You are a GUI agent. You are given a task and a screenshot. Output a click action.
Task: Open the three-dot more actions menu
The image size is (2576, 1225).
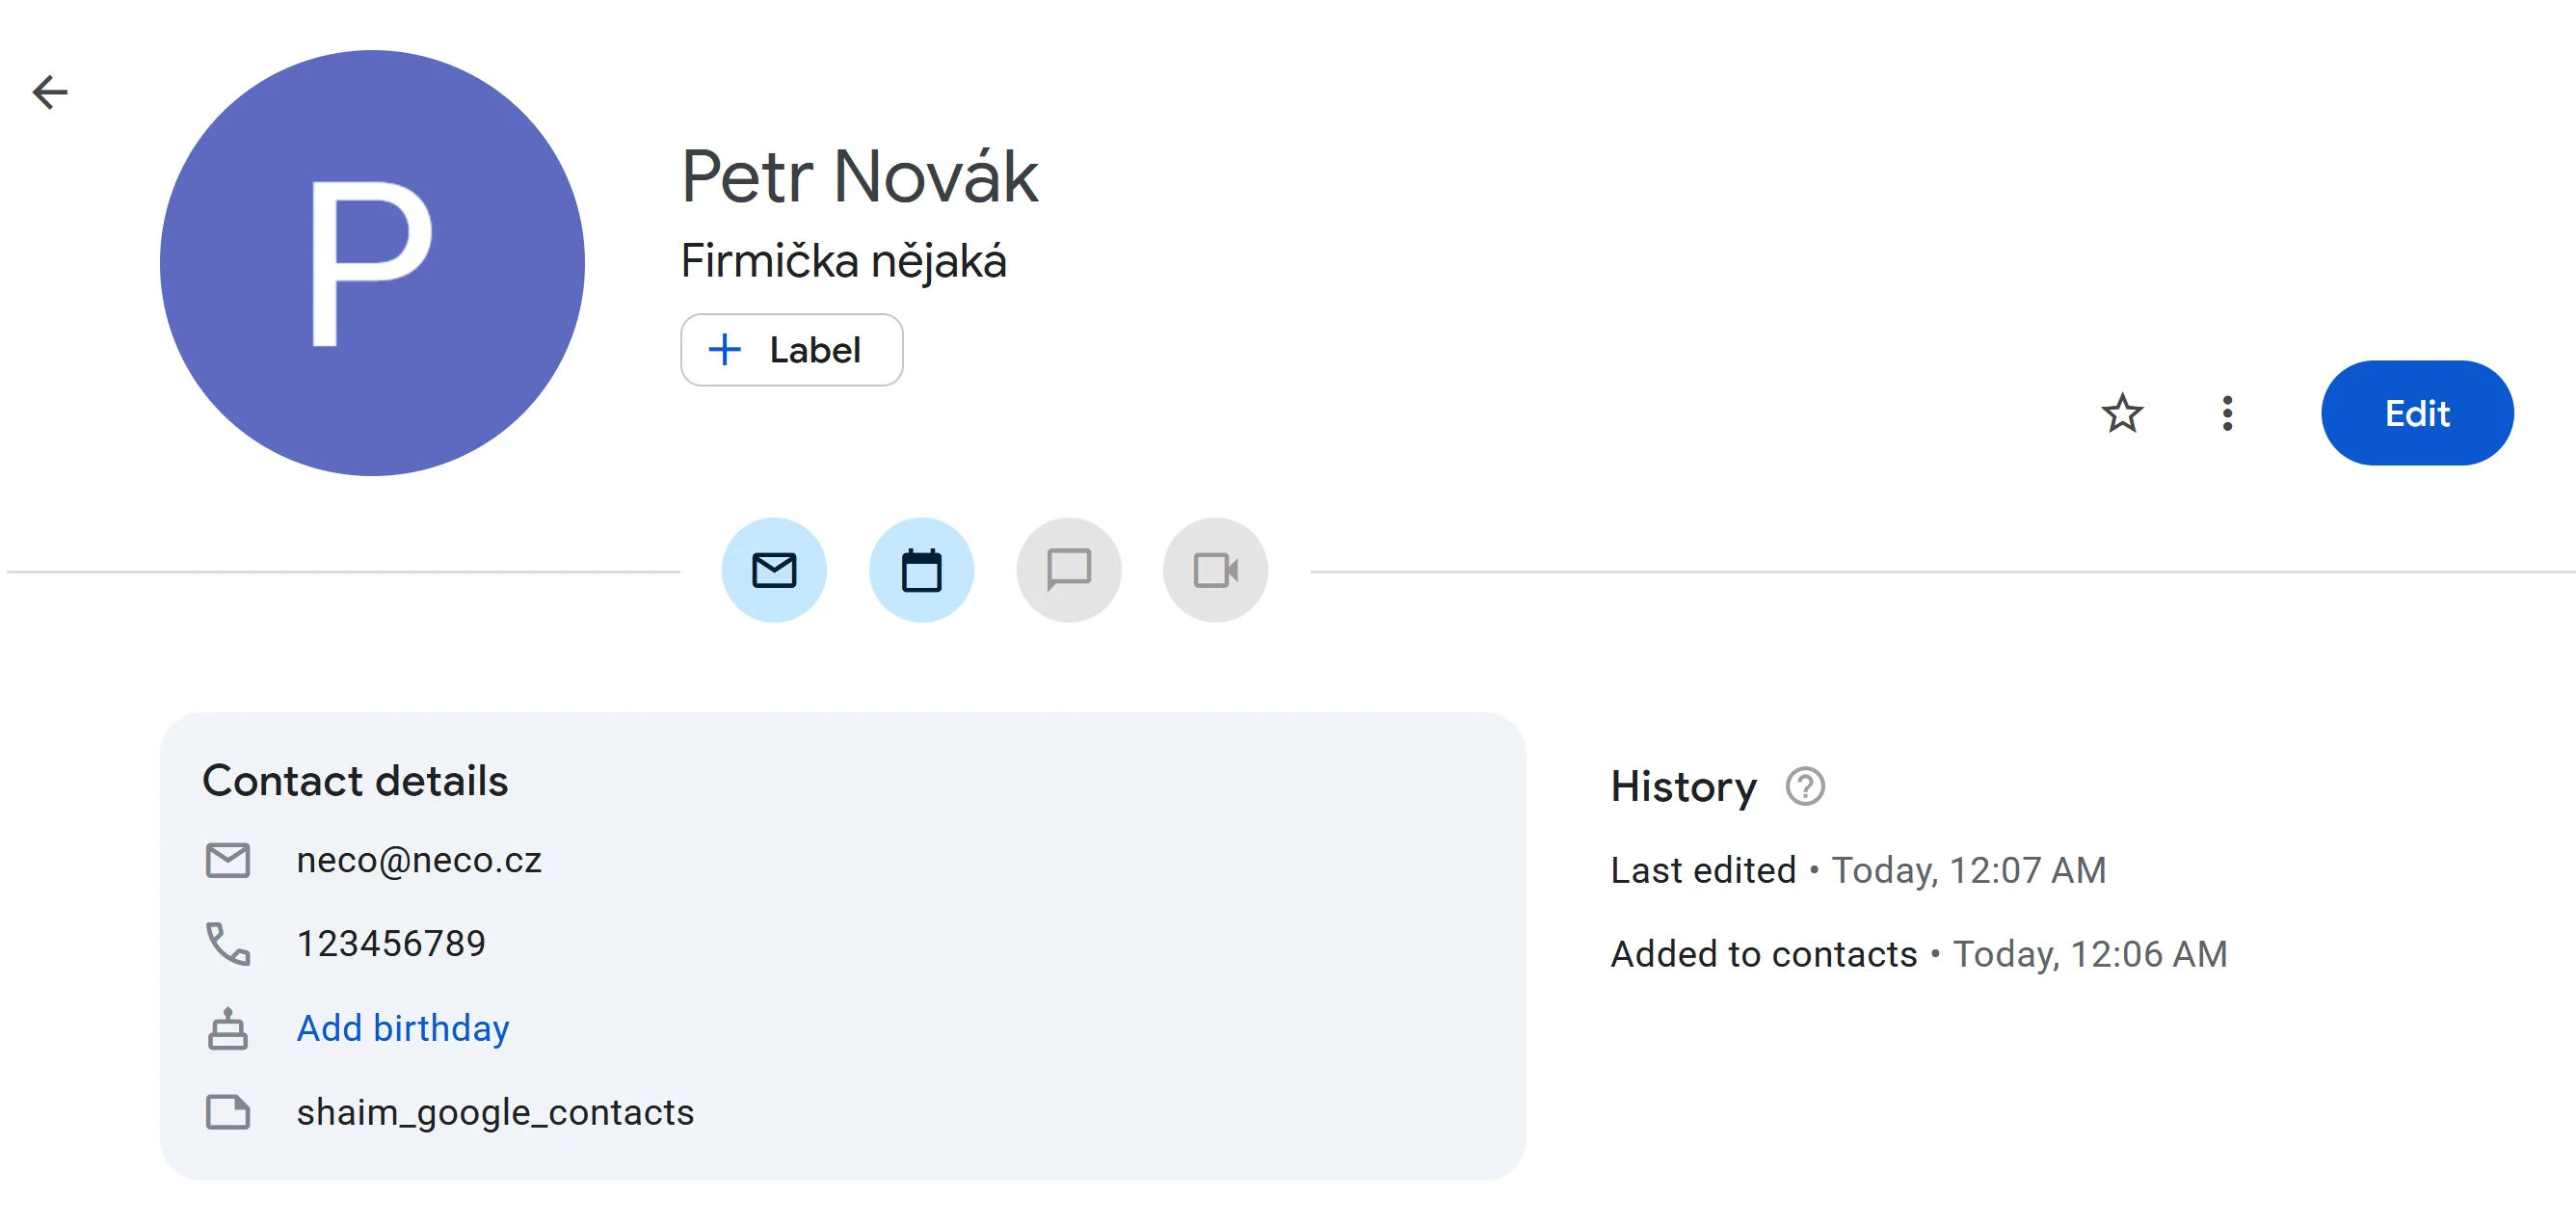[2227, 413]
